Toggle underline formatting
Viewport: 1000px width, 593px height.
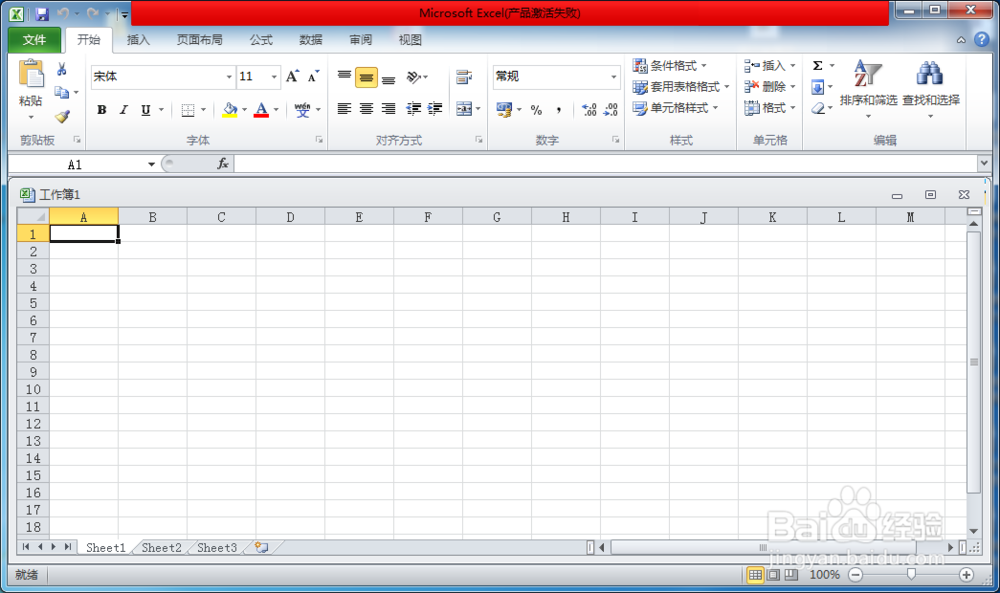coord(145,110)
